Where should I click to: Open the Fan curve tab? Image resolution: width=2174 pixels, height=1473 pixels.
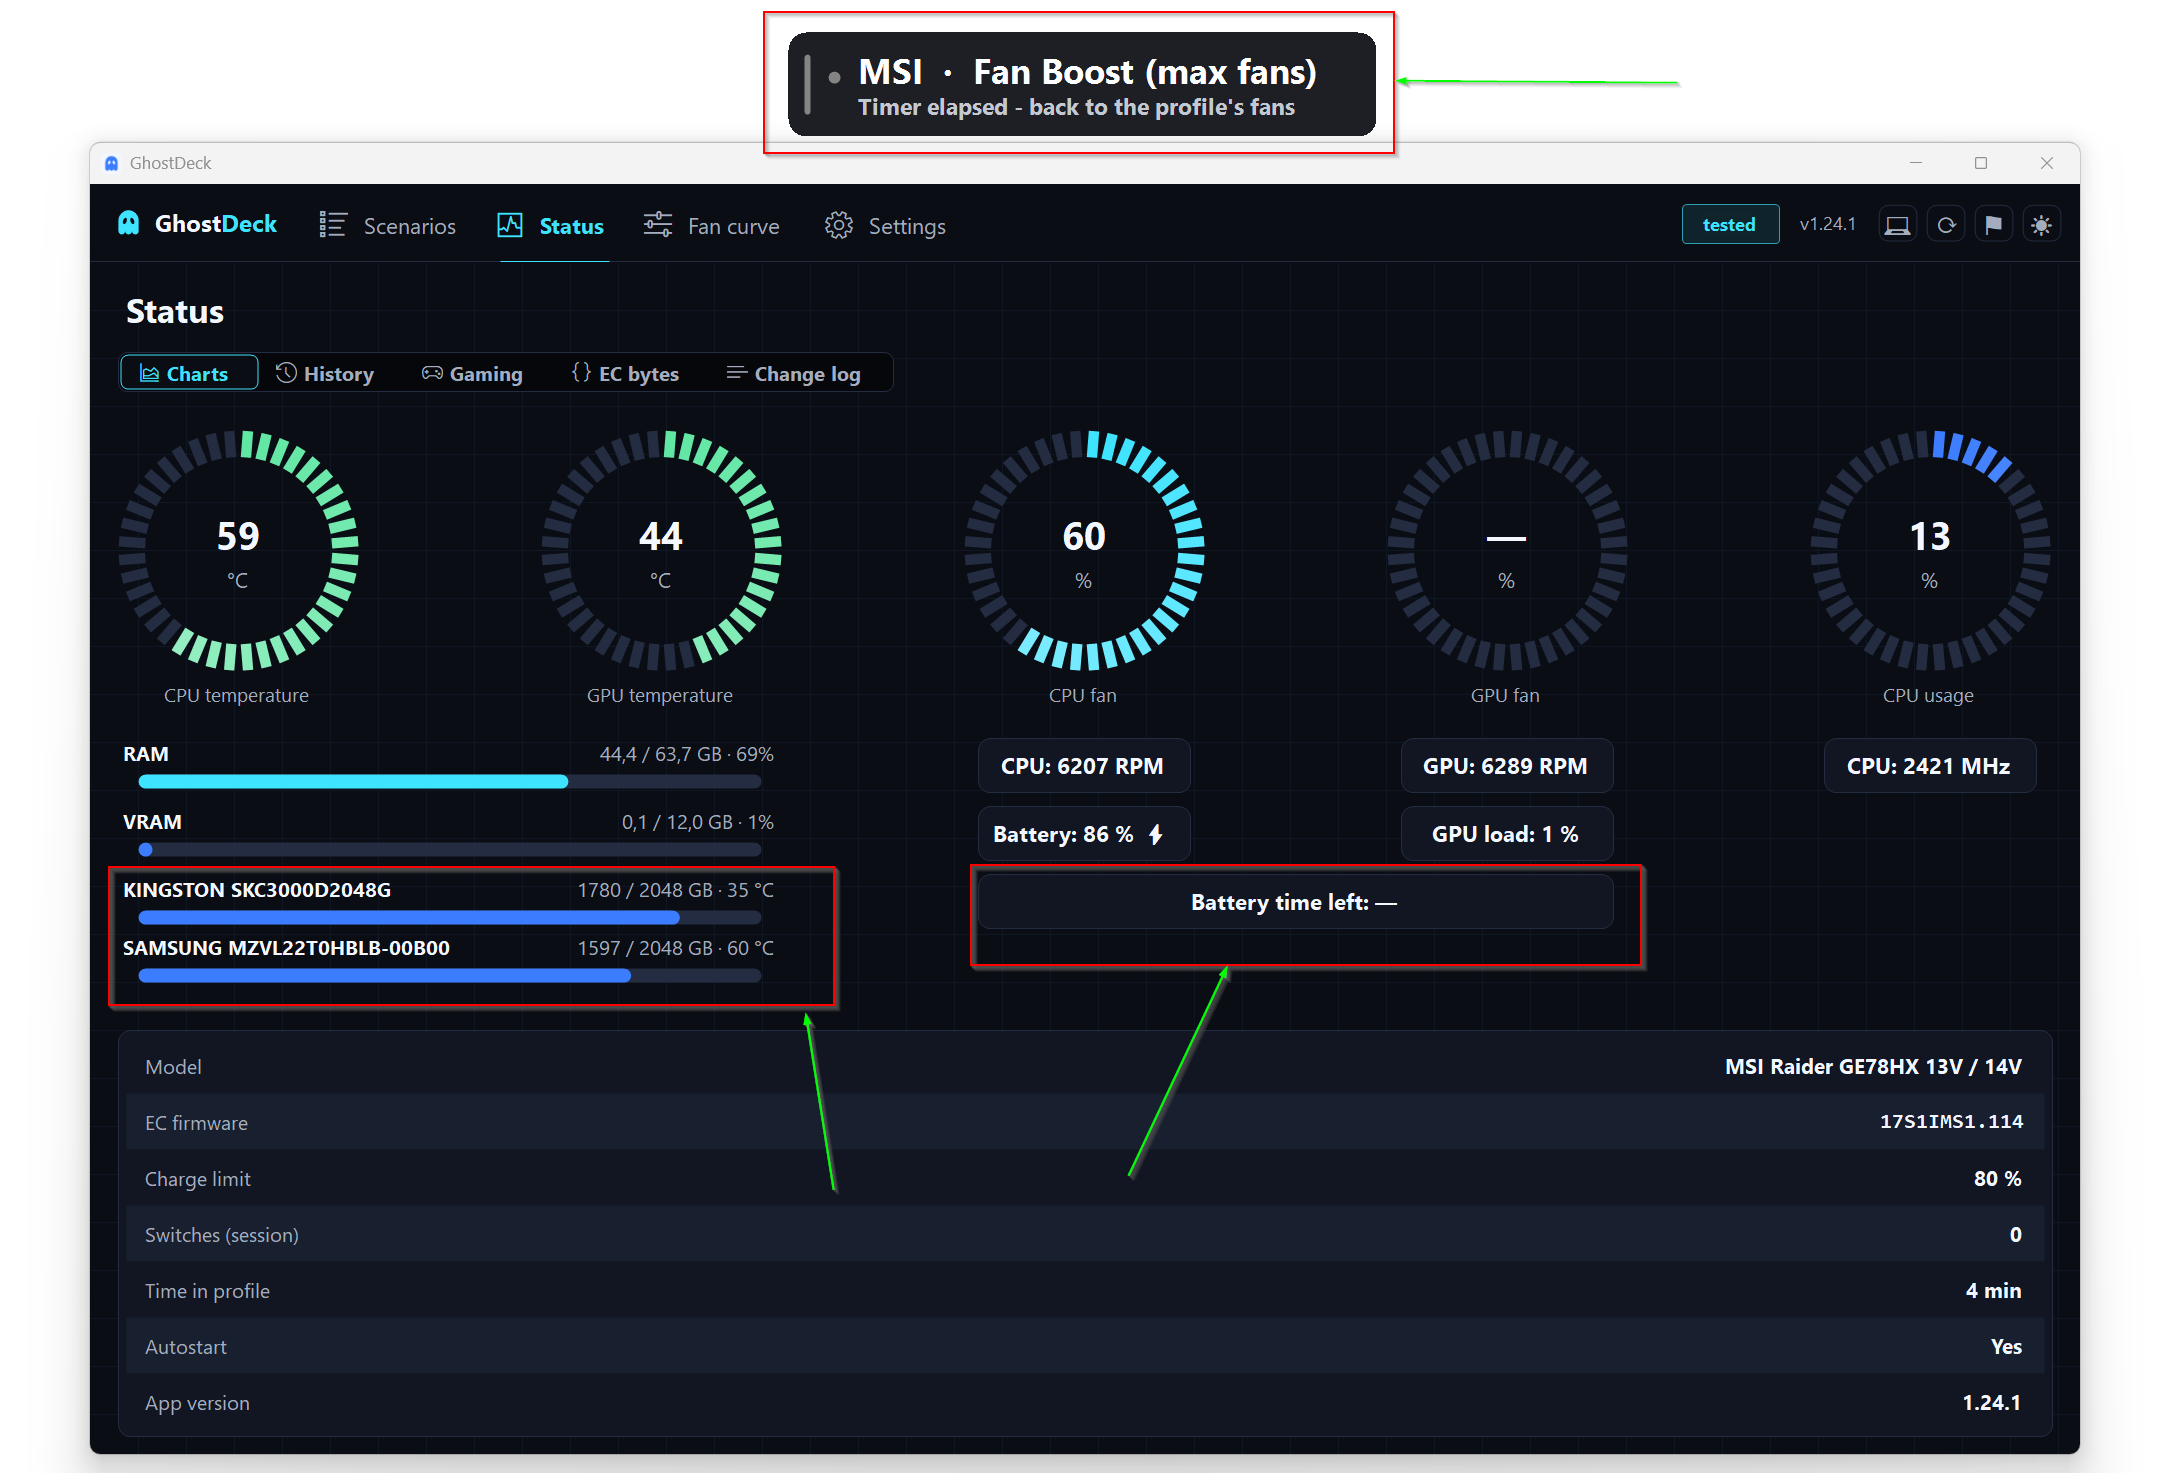pos(712,226)
